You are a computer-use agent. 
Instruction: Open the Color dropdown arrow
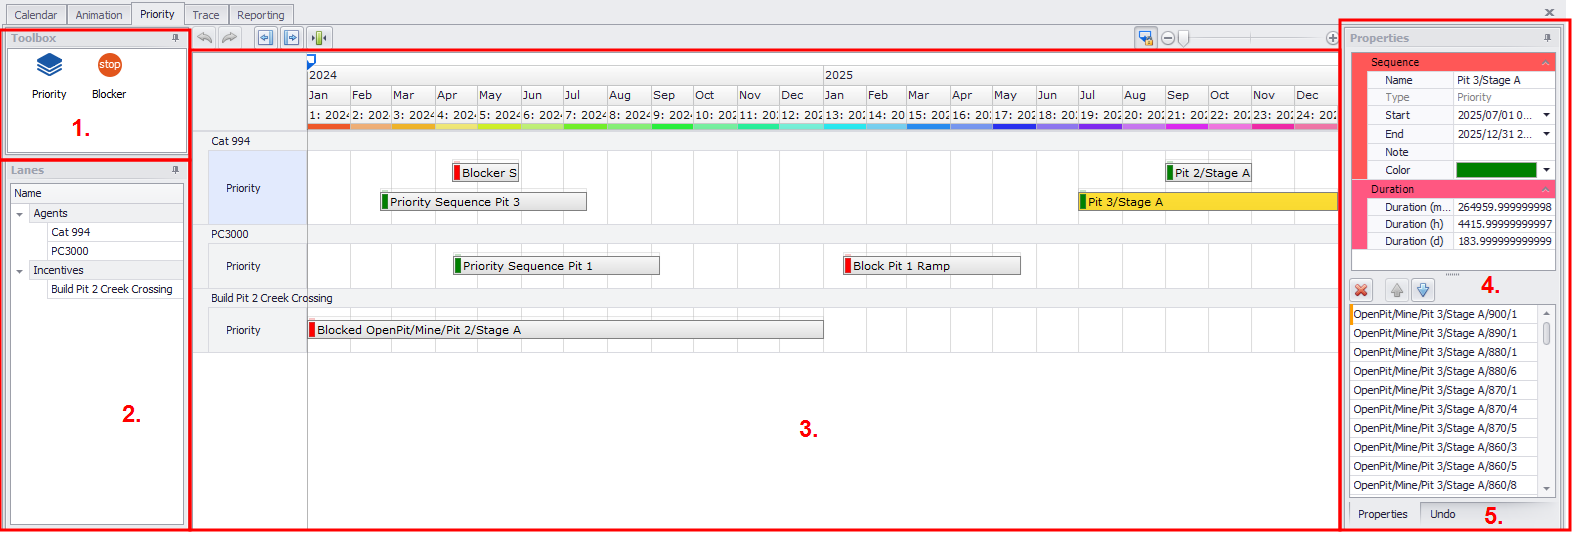pos(1546,170)
